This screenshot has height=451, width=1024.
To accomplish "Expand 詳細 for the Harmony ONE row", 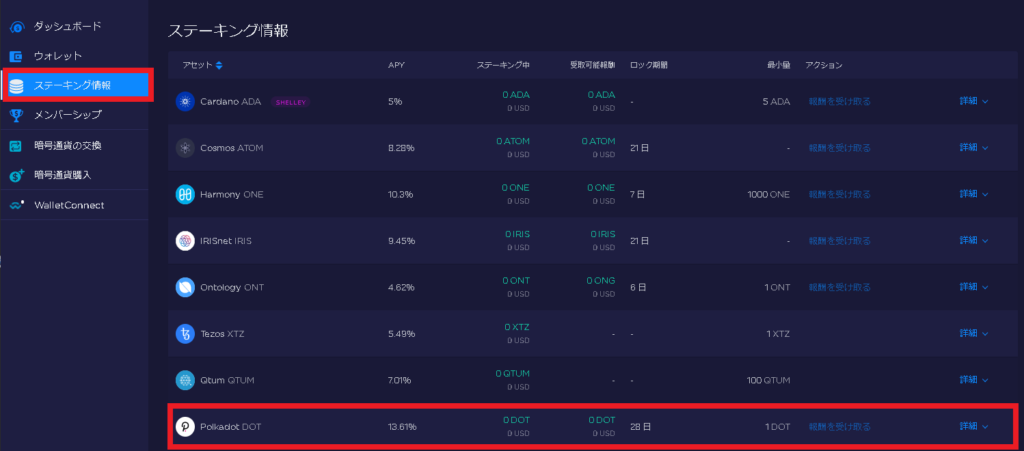I will click(x=974, y=194).
